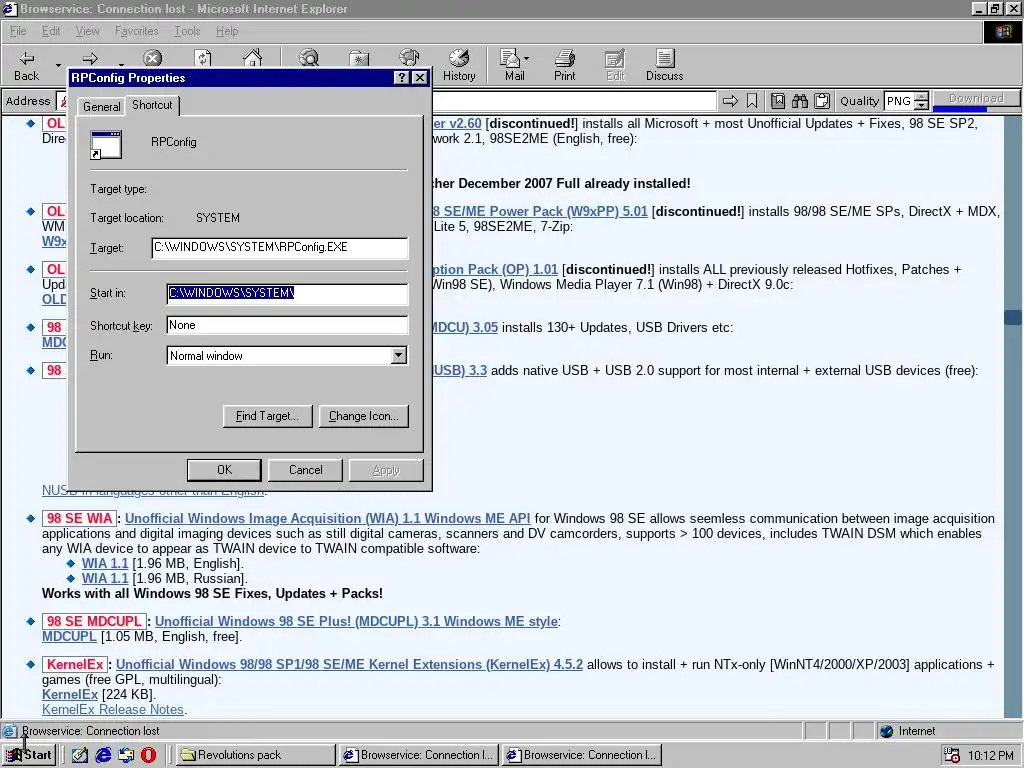1024x768 pixels.
Task: Click the RPConfig shortcut icon in dialog
Action: pos(106,144)
